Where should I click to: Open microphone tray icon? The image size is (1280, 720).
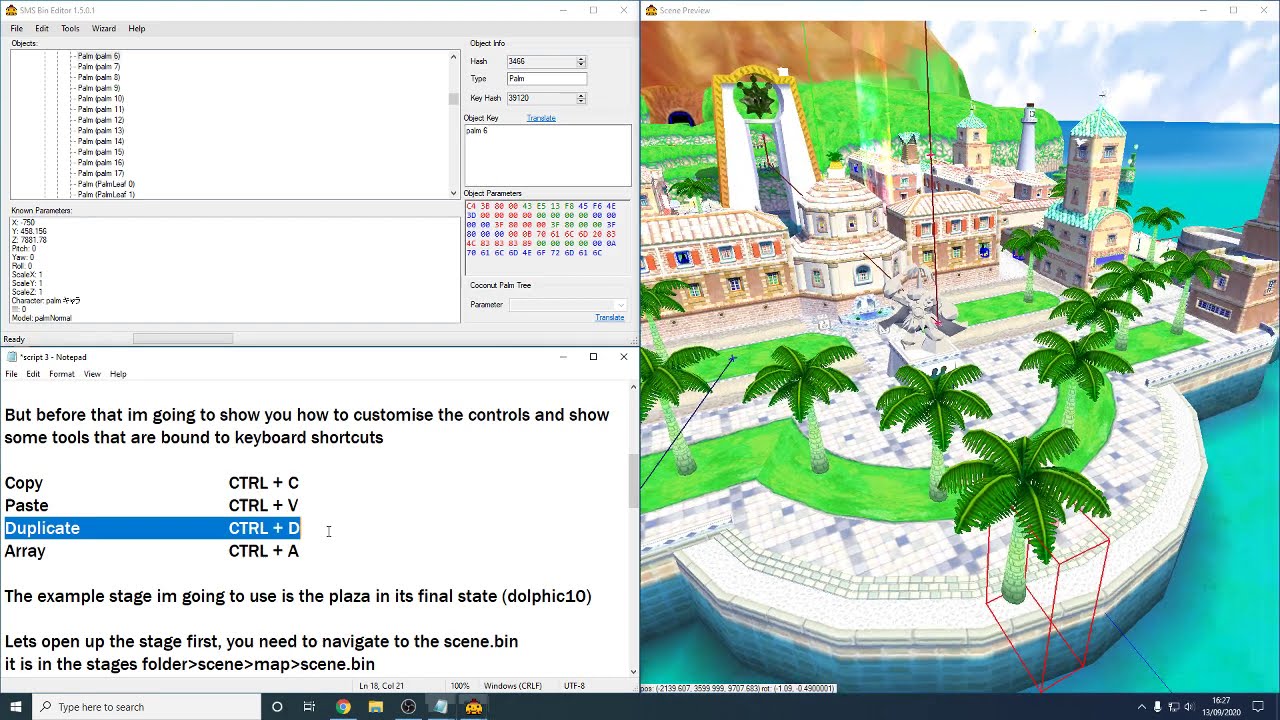(1157, 707)
